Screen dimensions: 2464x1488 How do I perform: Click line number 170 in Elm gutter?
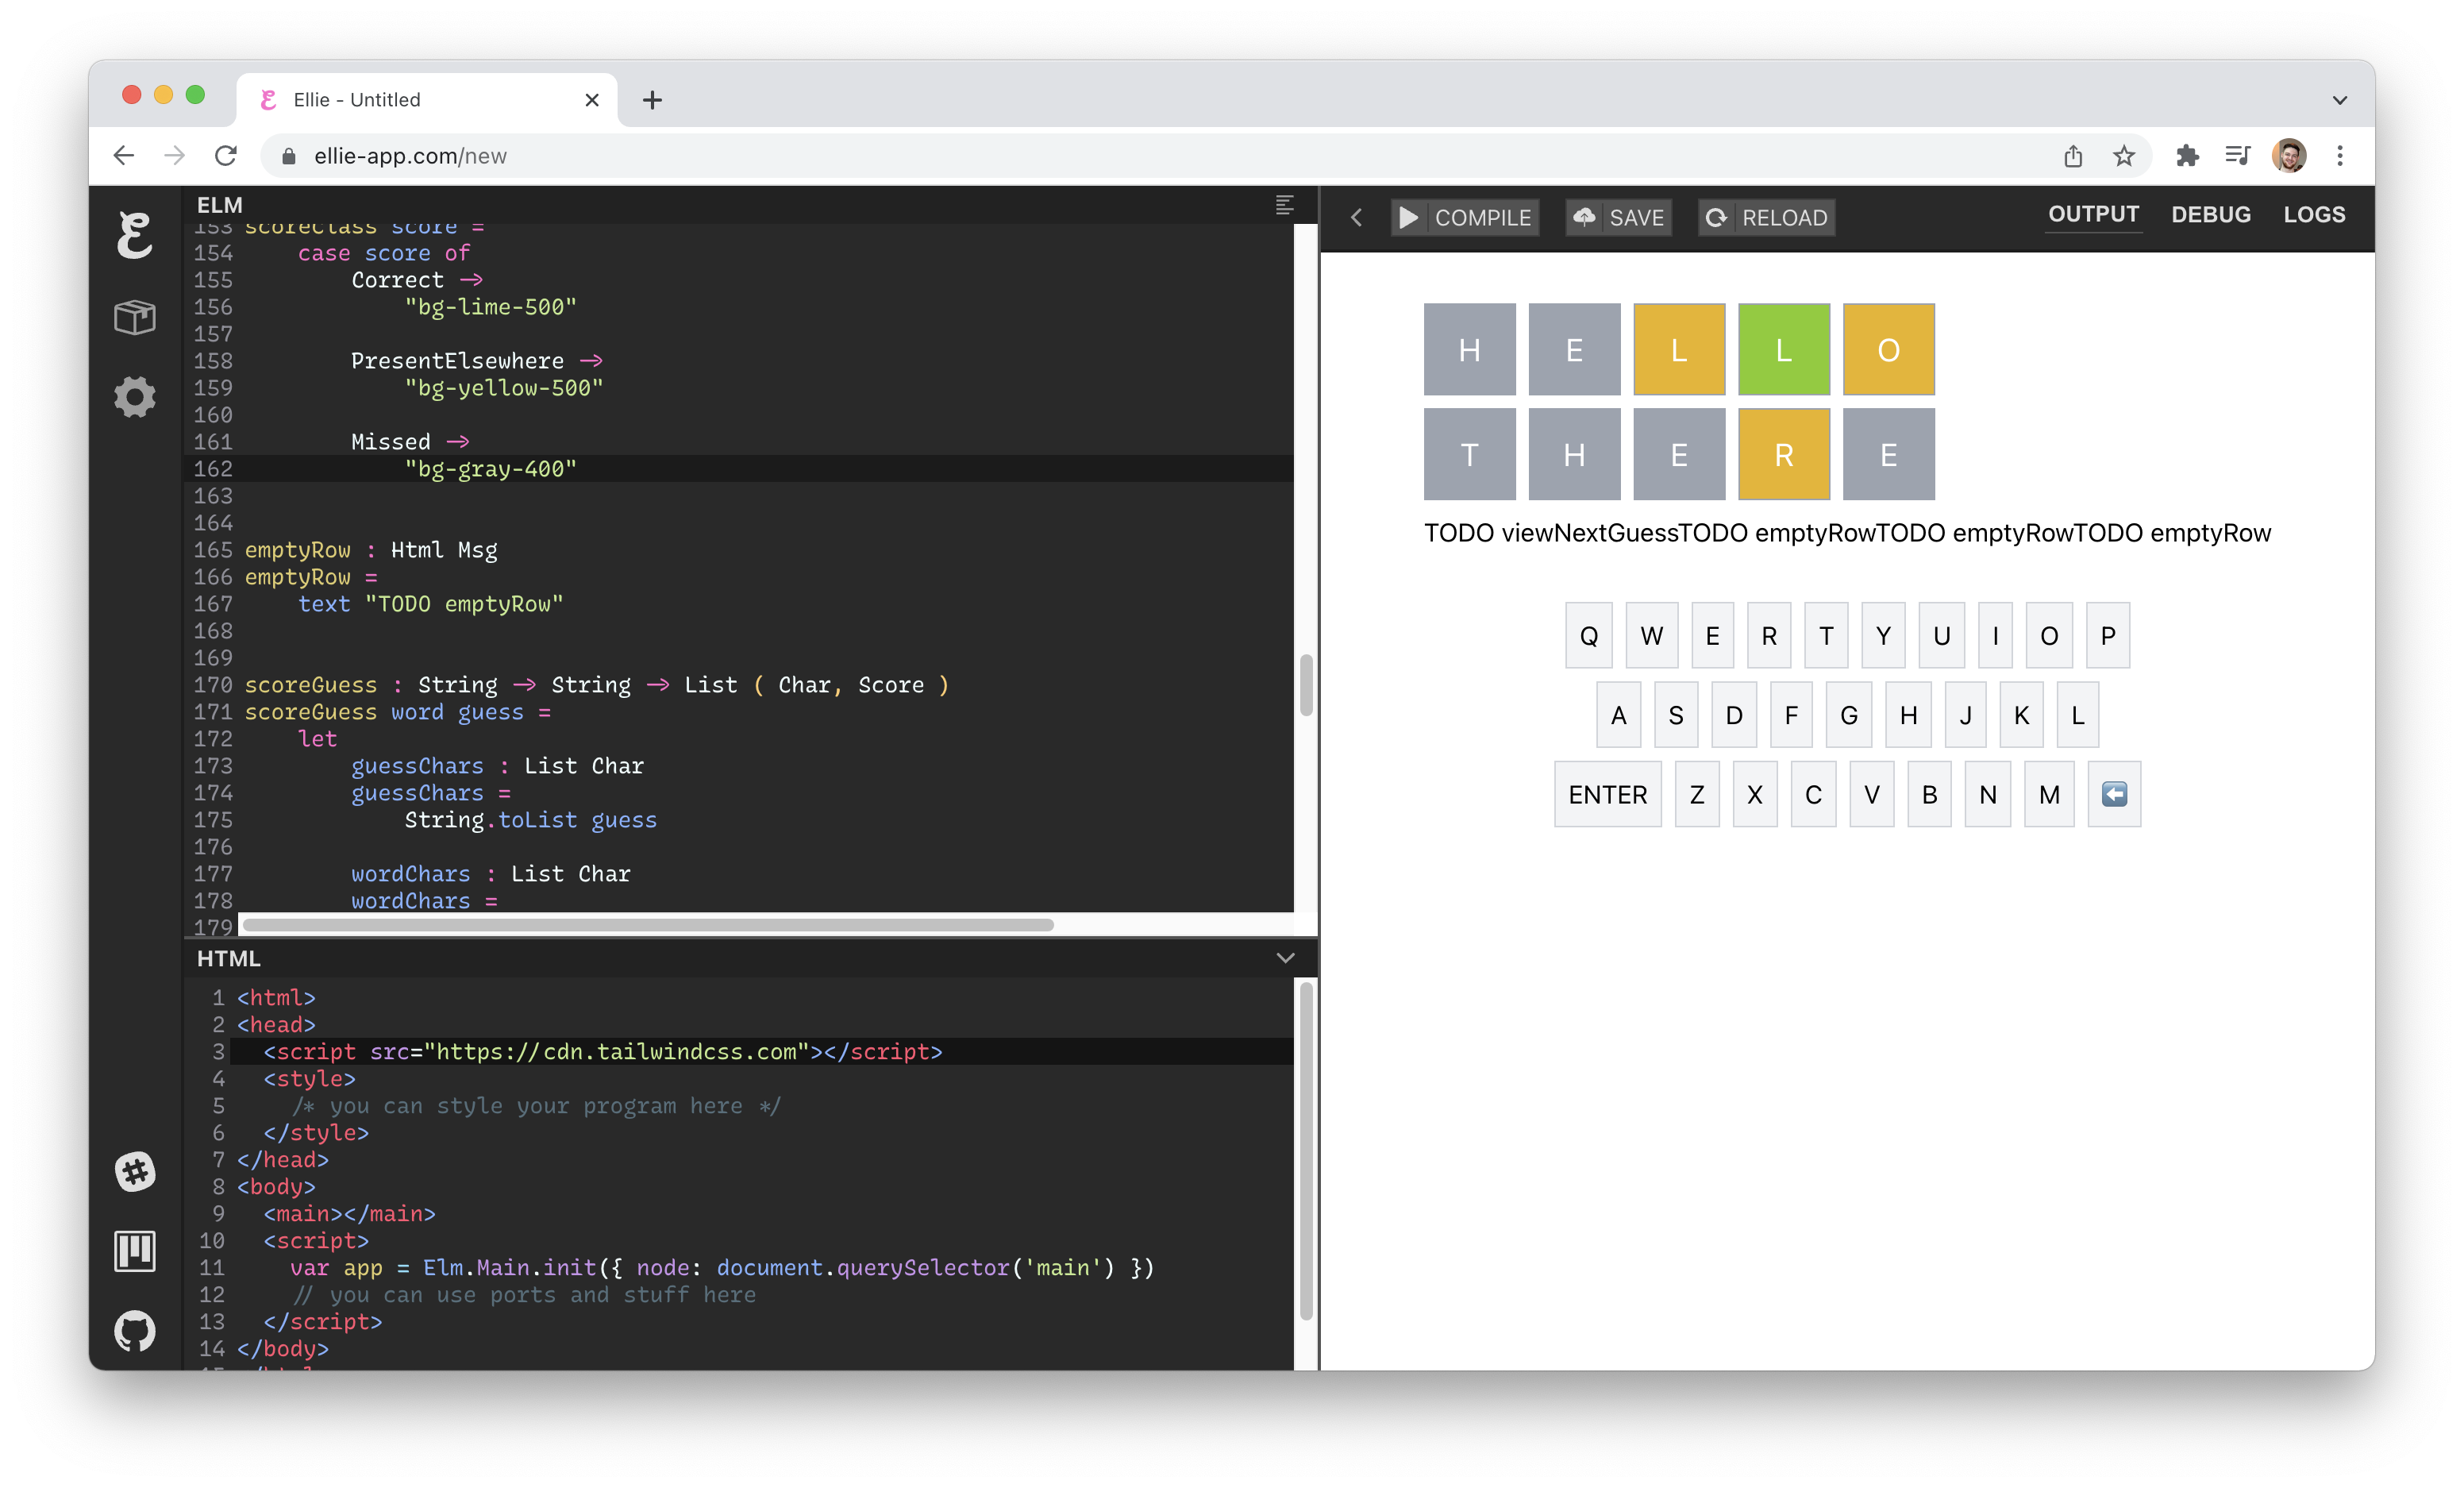[212, 685]
